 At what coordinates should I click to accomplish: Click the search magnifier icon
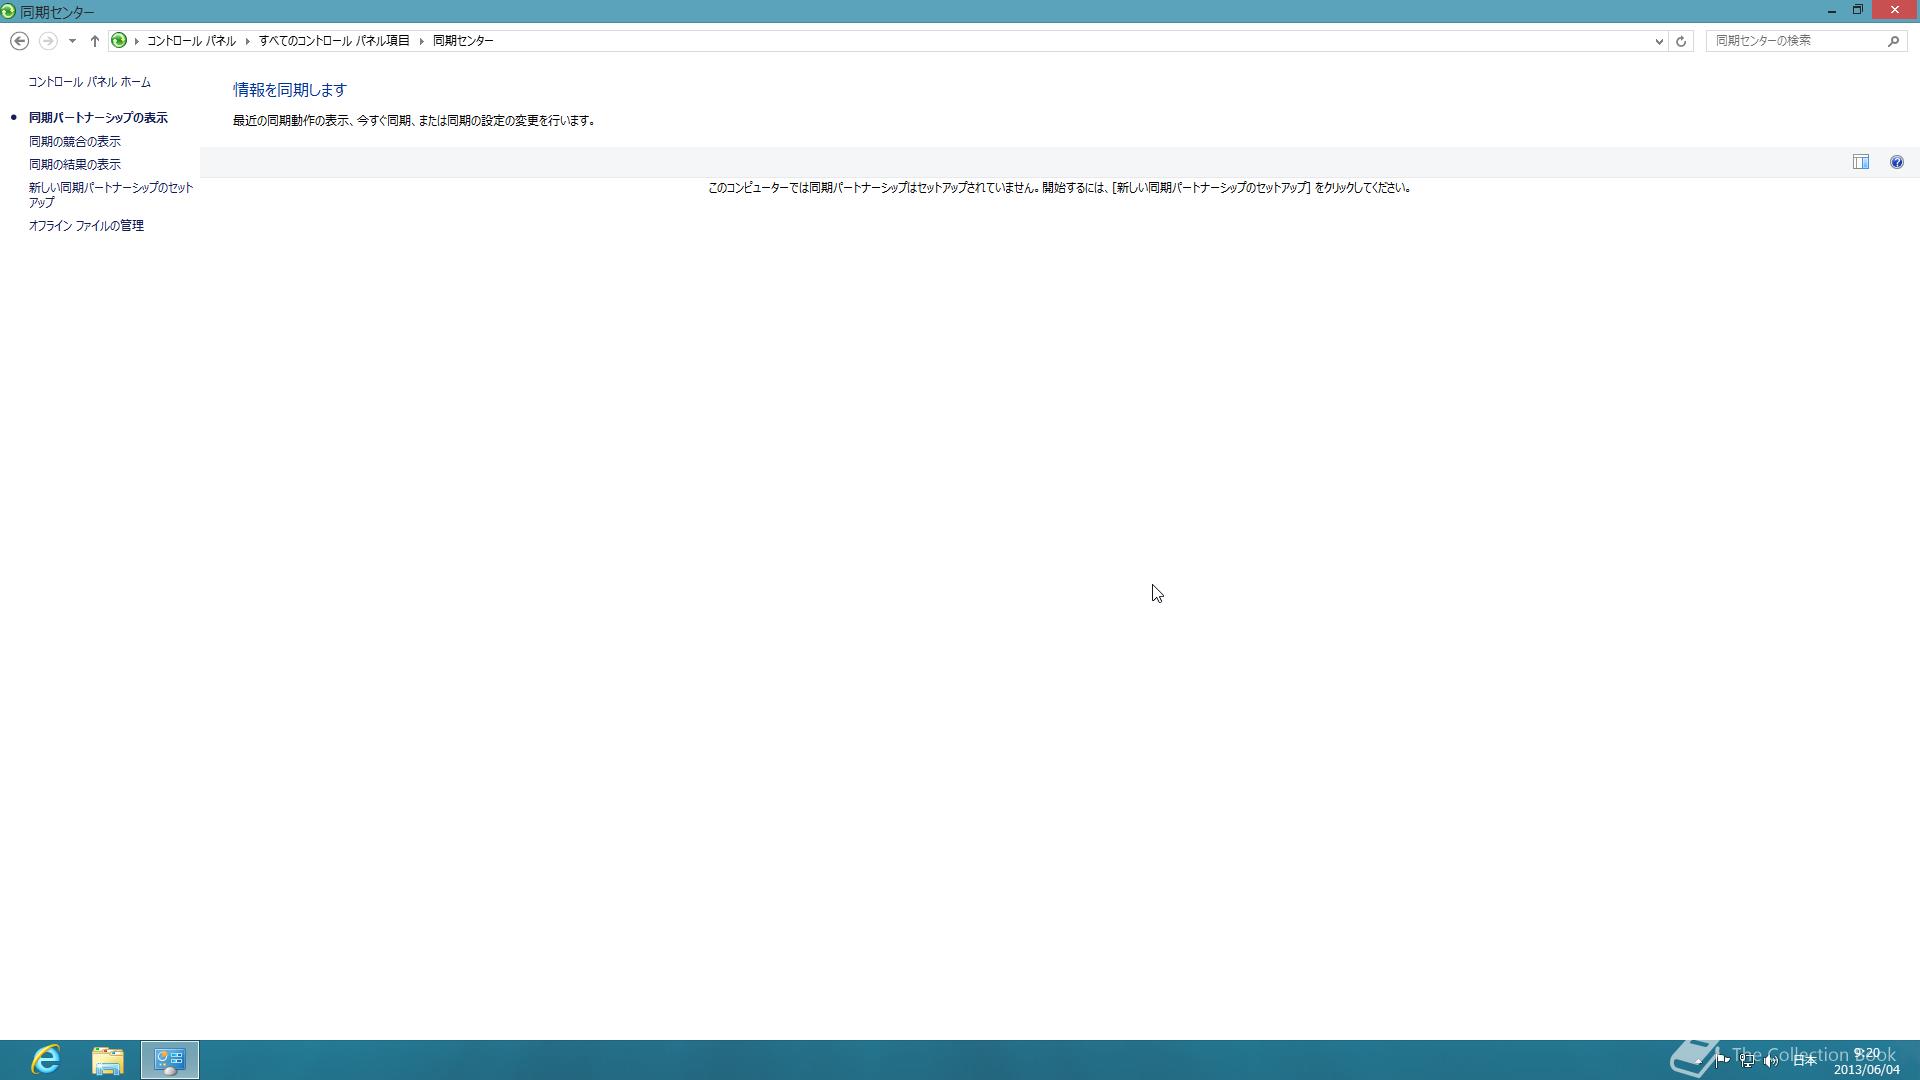click(1893, 41)
